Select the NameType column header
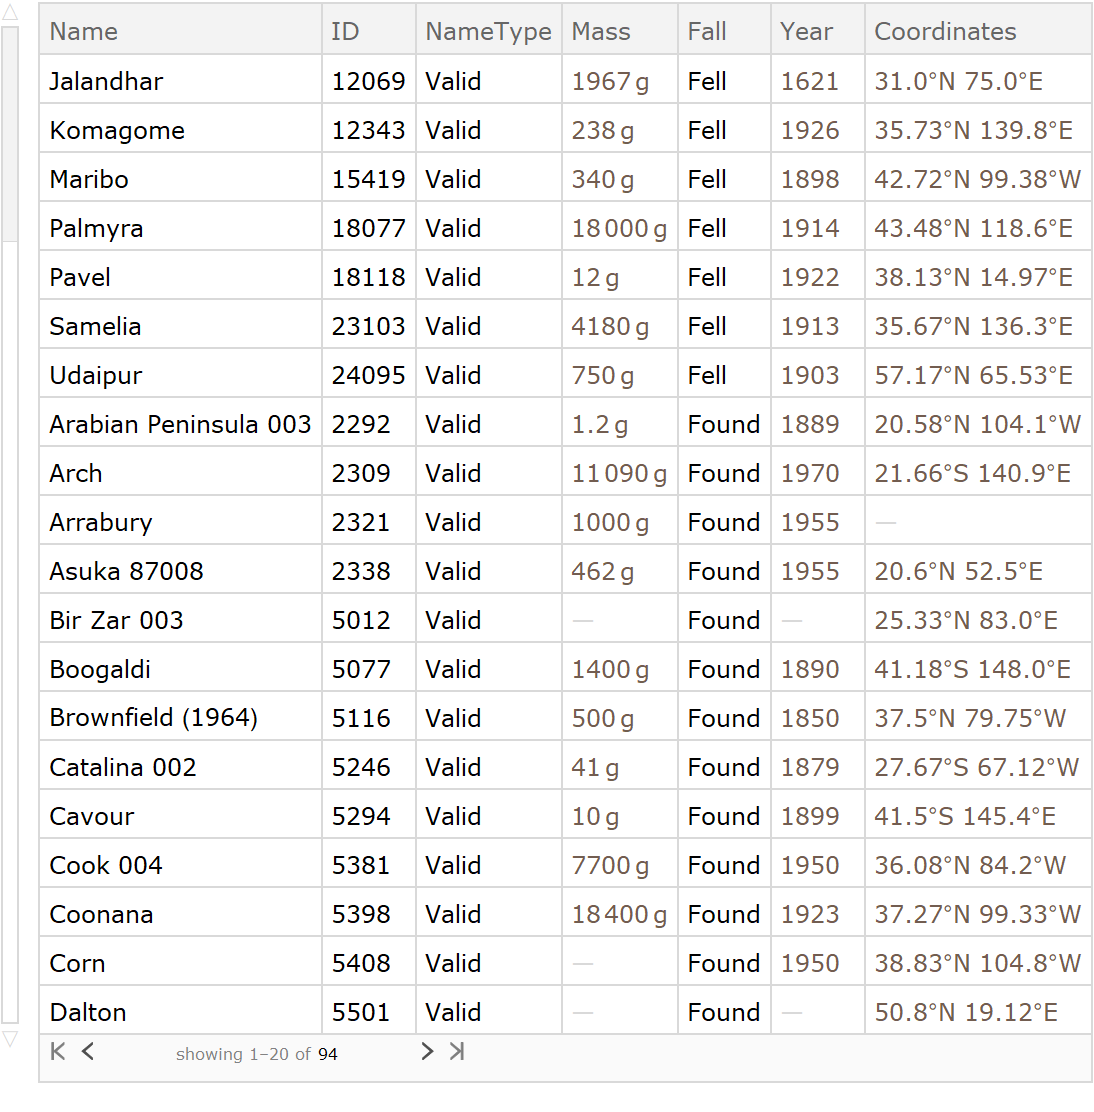The height and width of the screenshot is (1112, 1094). pos(488,32)
